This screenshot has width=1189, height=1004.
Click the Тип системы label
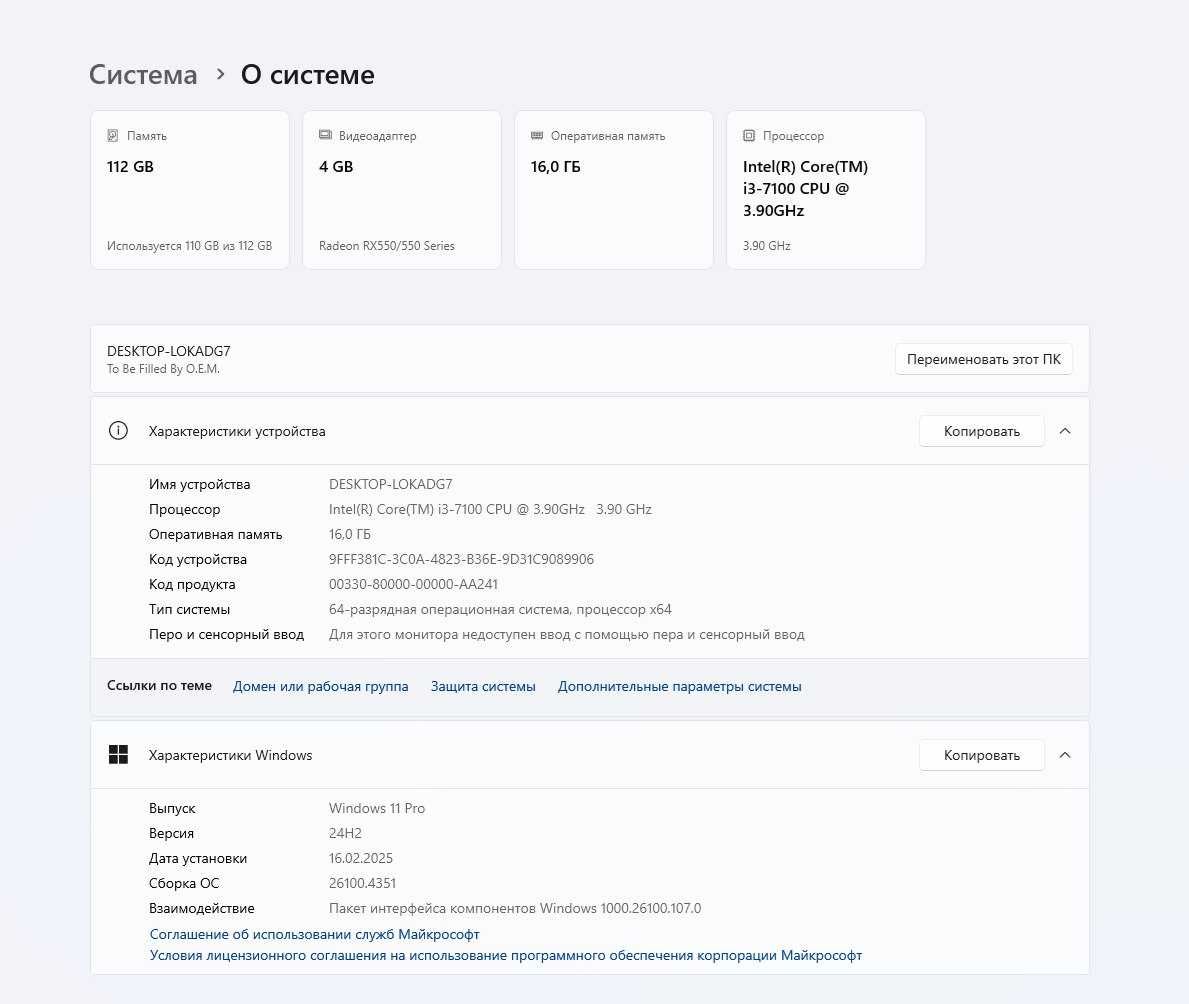point(189,610)
